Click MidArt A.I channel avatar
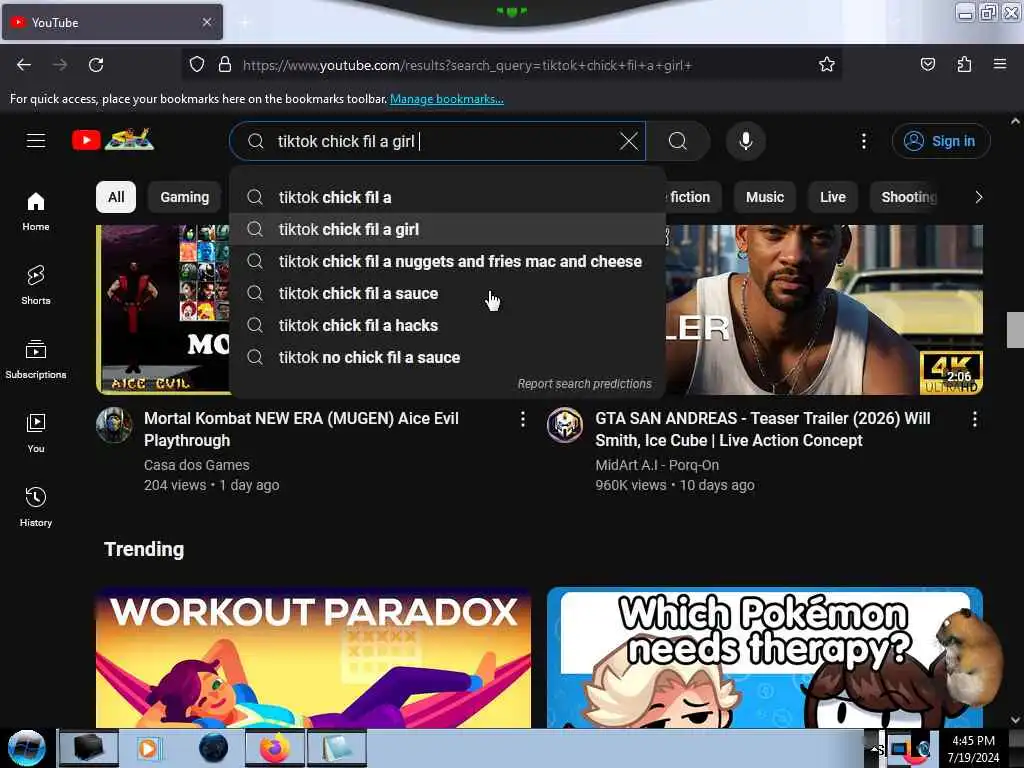This screenshot has height=768, width=1024. click(565, 425)
